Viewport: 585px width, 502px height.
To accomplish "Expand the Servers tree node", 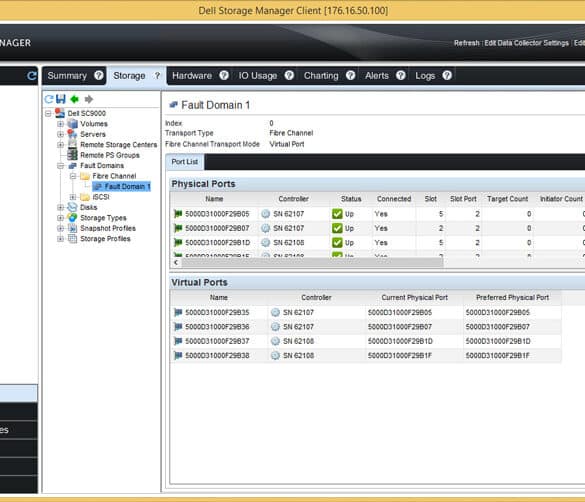I will [x=60, y=134].
